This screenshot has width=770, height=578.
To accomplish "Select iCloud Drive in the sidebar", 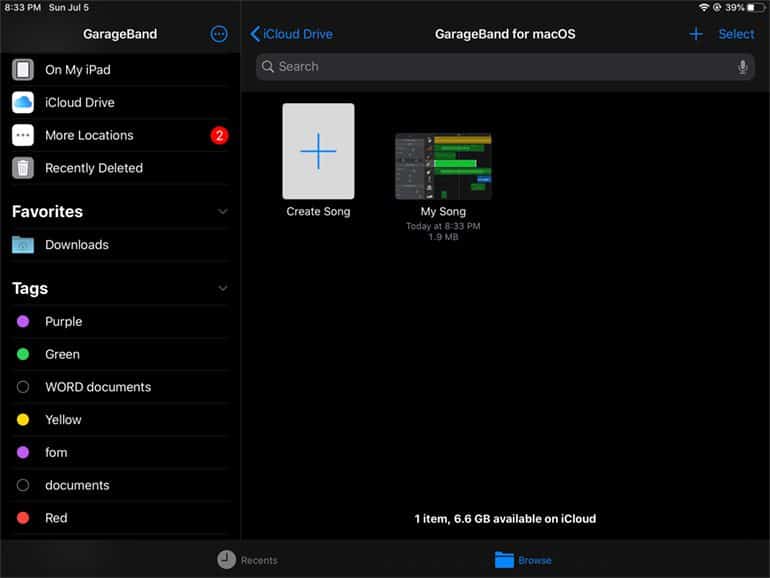I will point(120,102).
